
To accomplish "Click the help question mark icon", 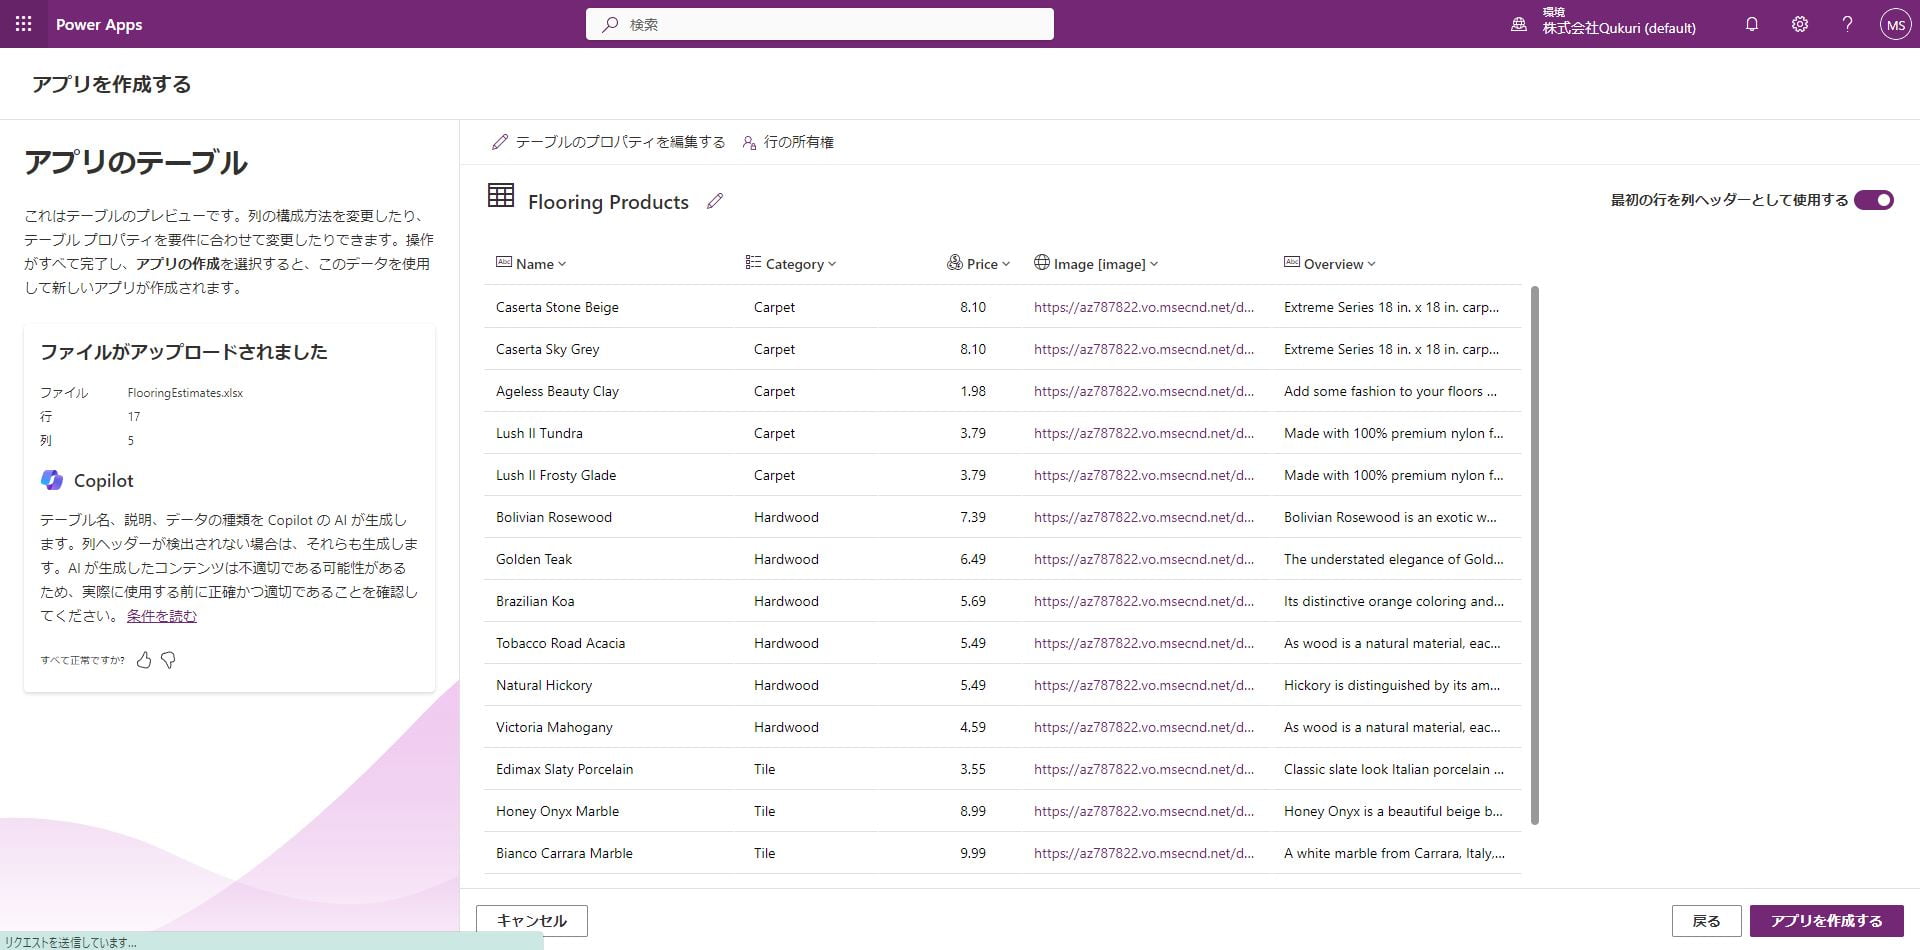I will [1847, 24].
